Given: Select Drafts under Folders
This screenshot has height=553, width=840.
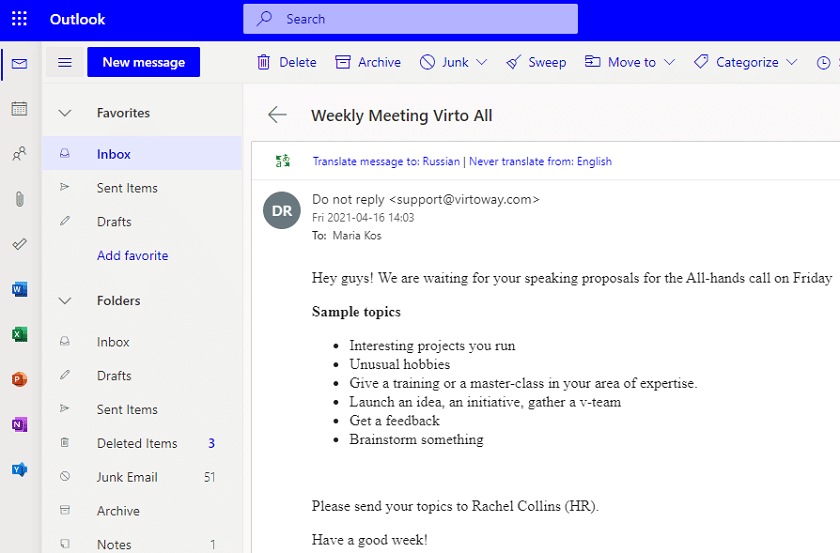Looking at the screenshot, I should click(x=142, y=376).
